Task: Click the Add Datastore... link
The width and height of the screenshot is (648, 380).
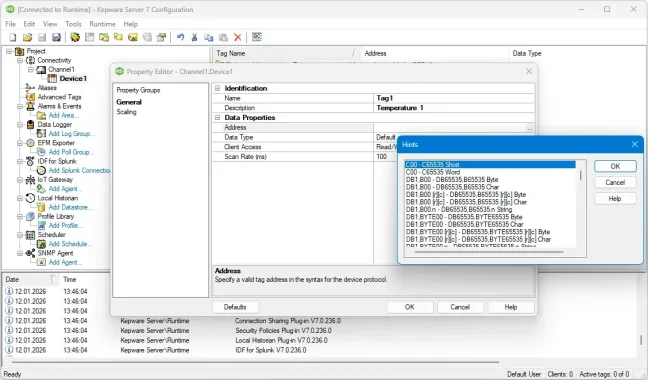Action: (71, 207)
